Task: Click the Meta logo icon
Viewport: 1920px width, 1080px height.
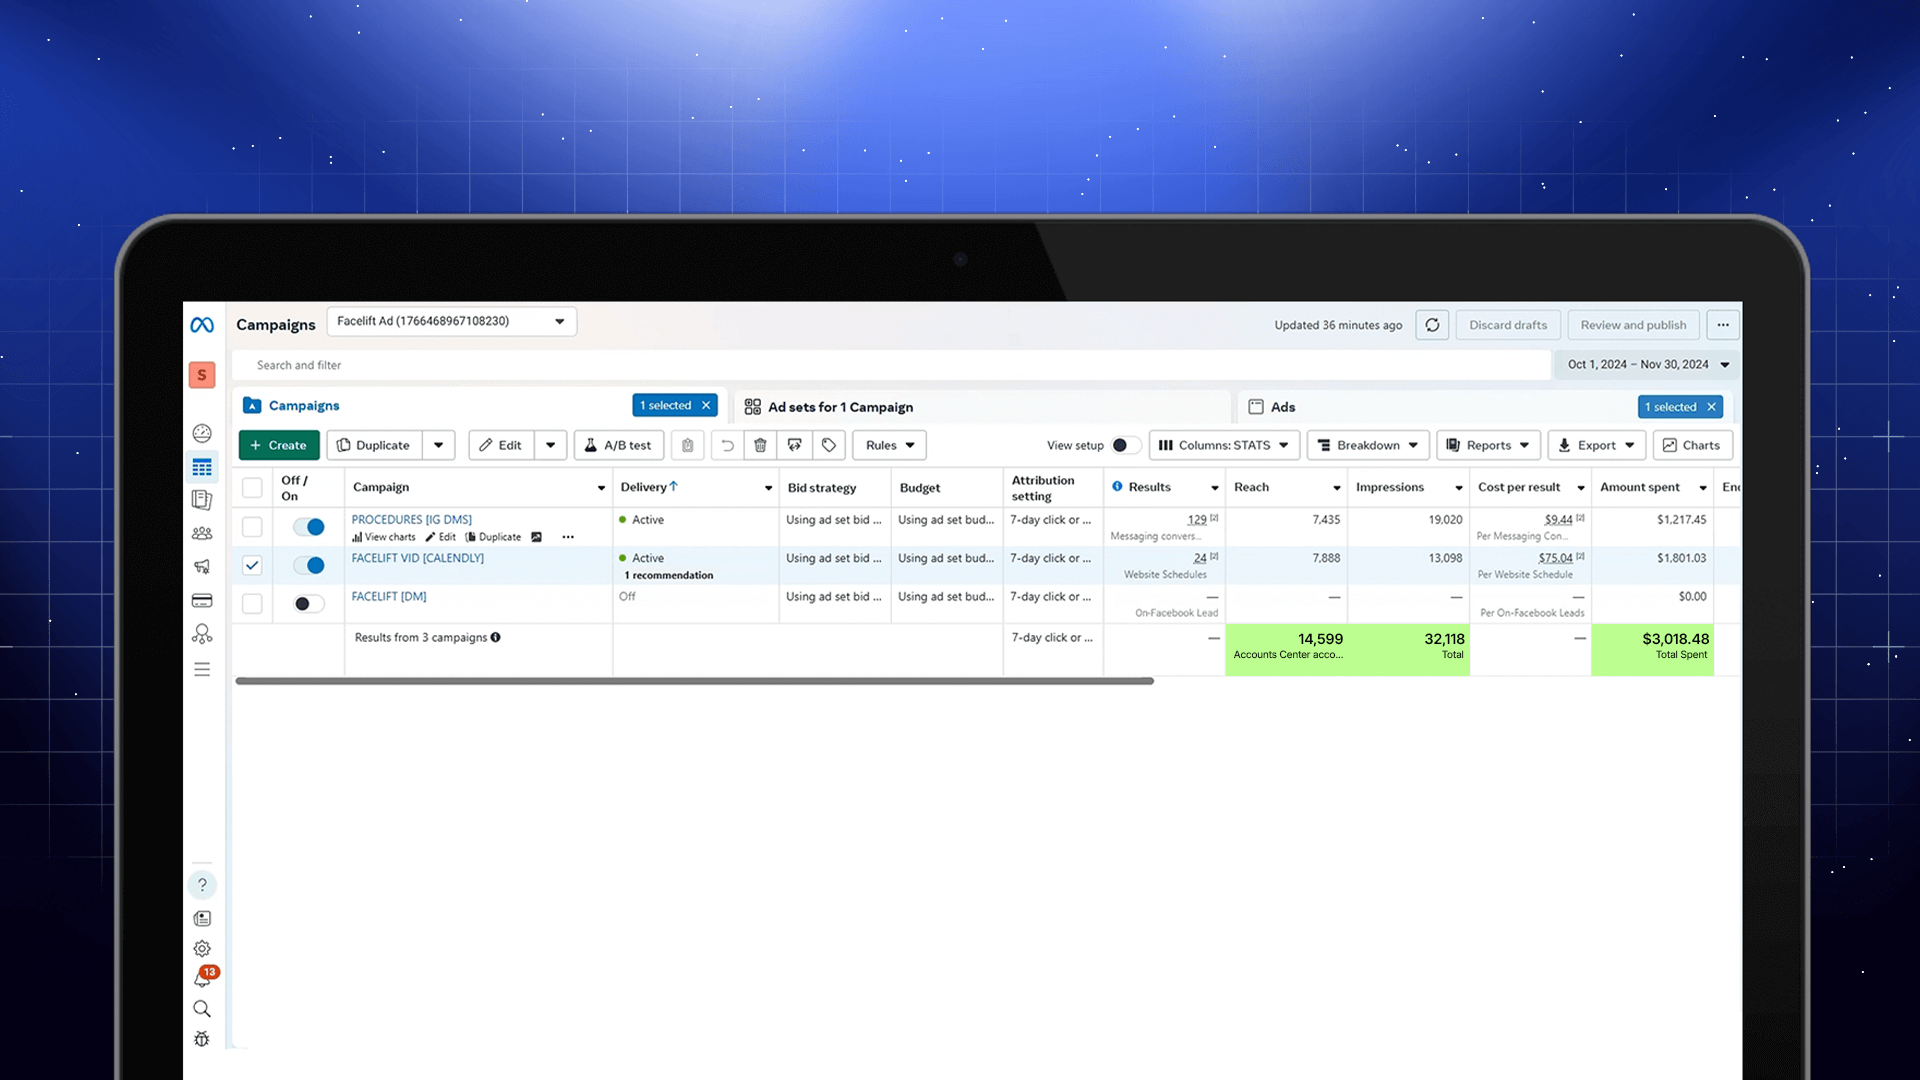Action: (x=202, y=325)
